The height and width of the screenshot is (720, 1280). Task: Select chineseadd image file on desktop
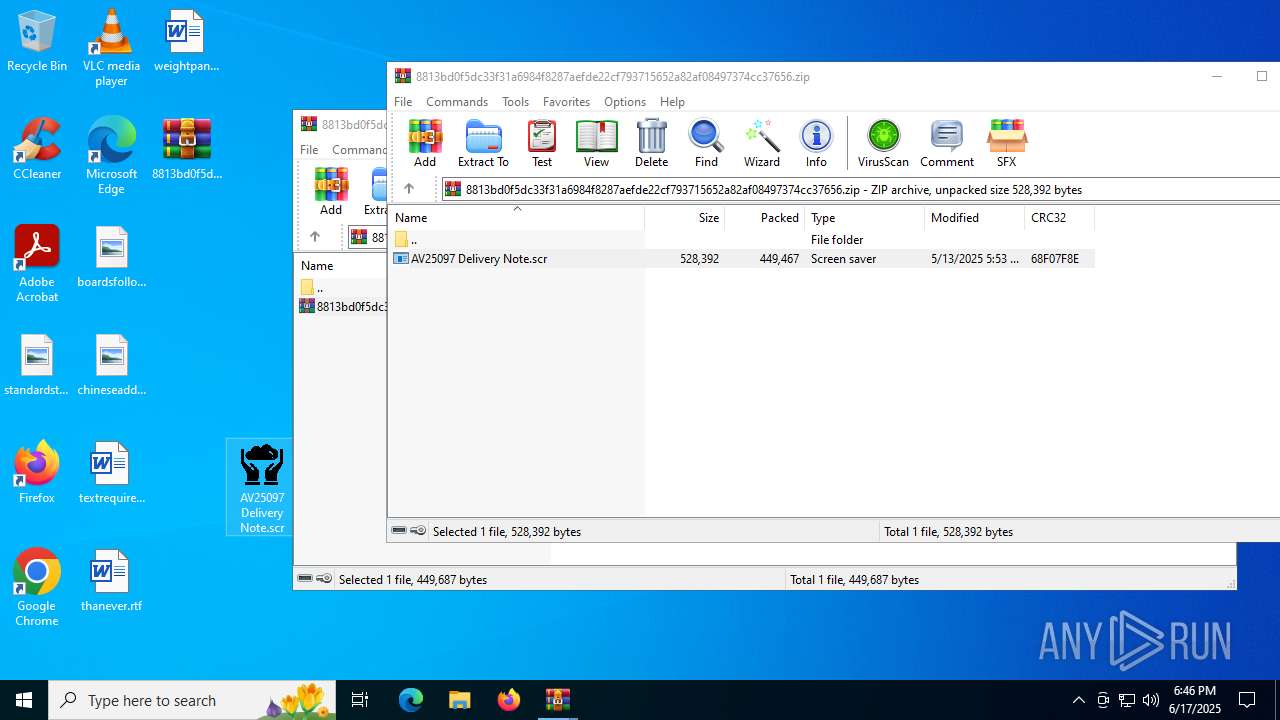(x=111, y=365)
